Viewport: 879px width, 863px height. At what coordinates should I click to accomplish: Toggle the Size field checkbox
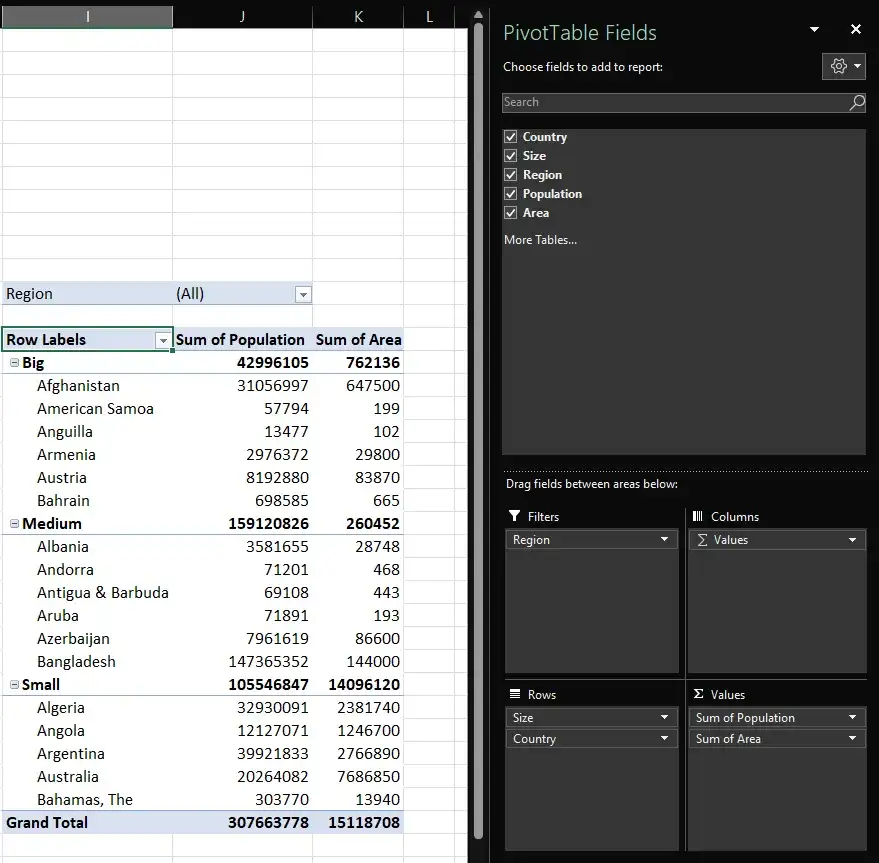[x=511, y=156]
